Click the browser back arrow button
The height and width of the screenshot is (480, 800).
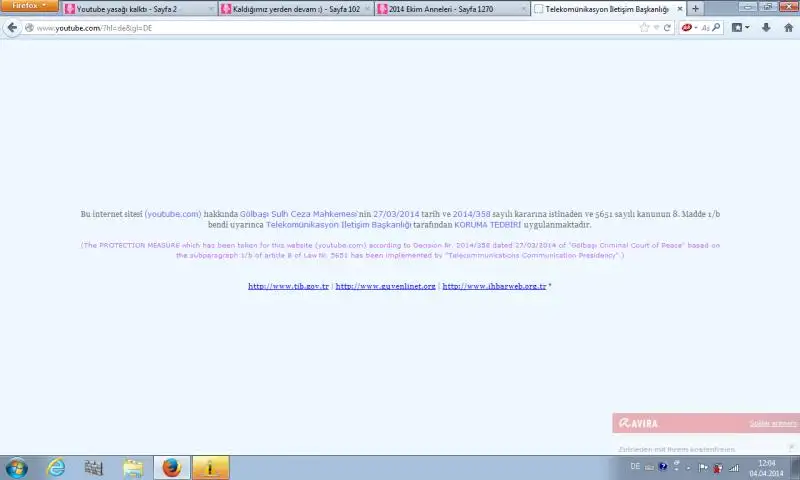tap(12, 28)
